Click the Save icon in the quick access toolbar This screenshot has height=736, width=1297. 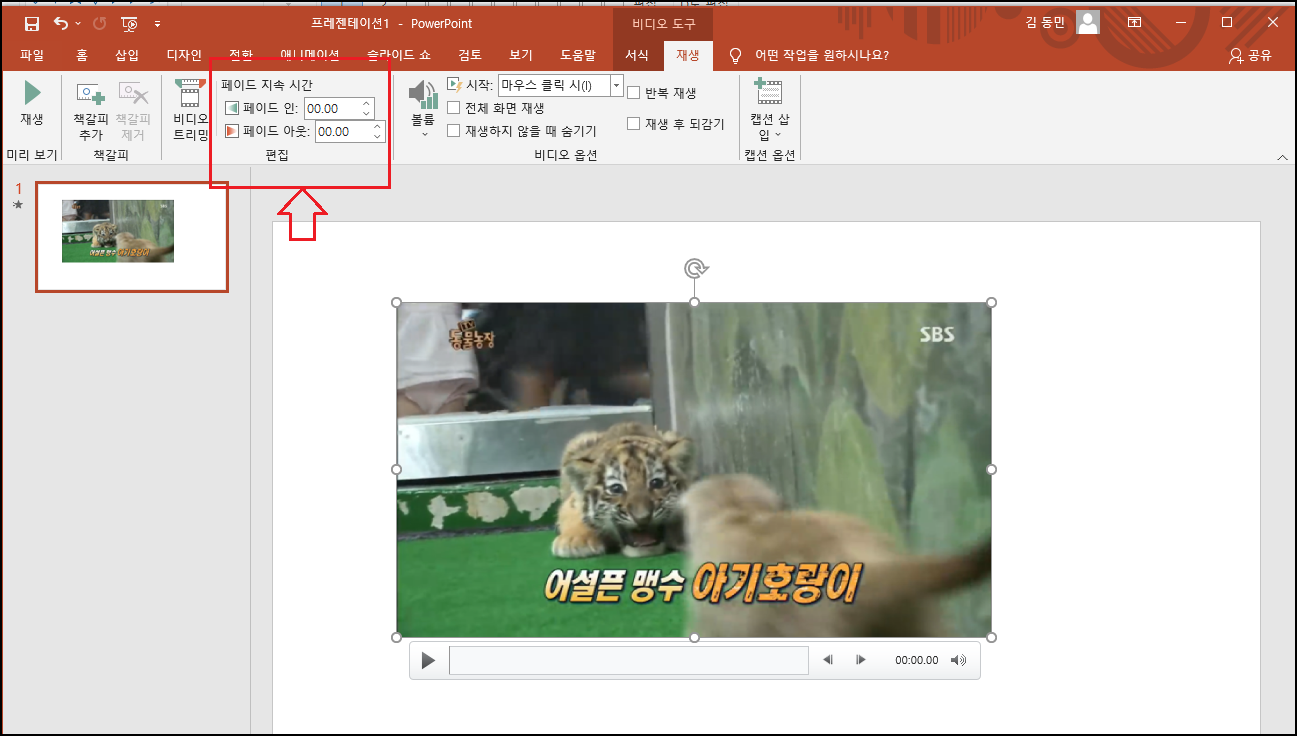pos(32,23)
